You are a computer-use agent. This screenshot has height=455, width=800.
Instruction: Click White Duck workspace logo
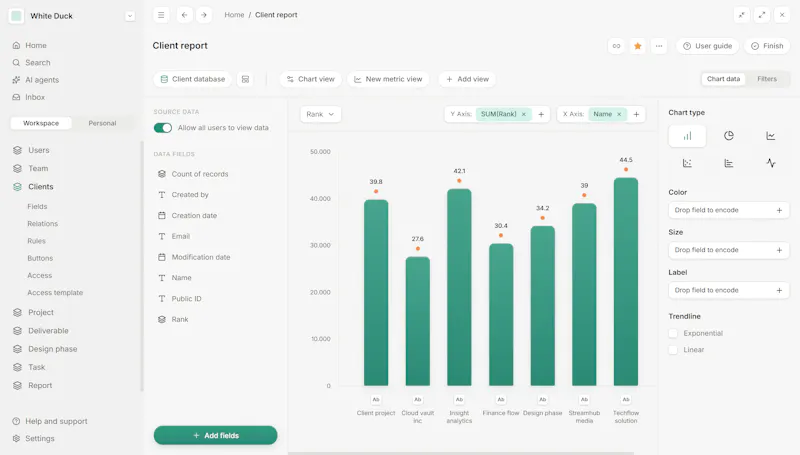coord(16,16)
